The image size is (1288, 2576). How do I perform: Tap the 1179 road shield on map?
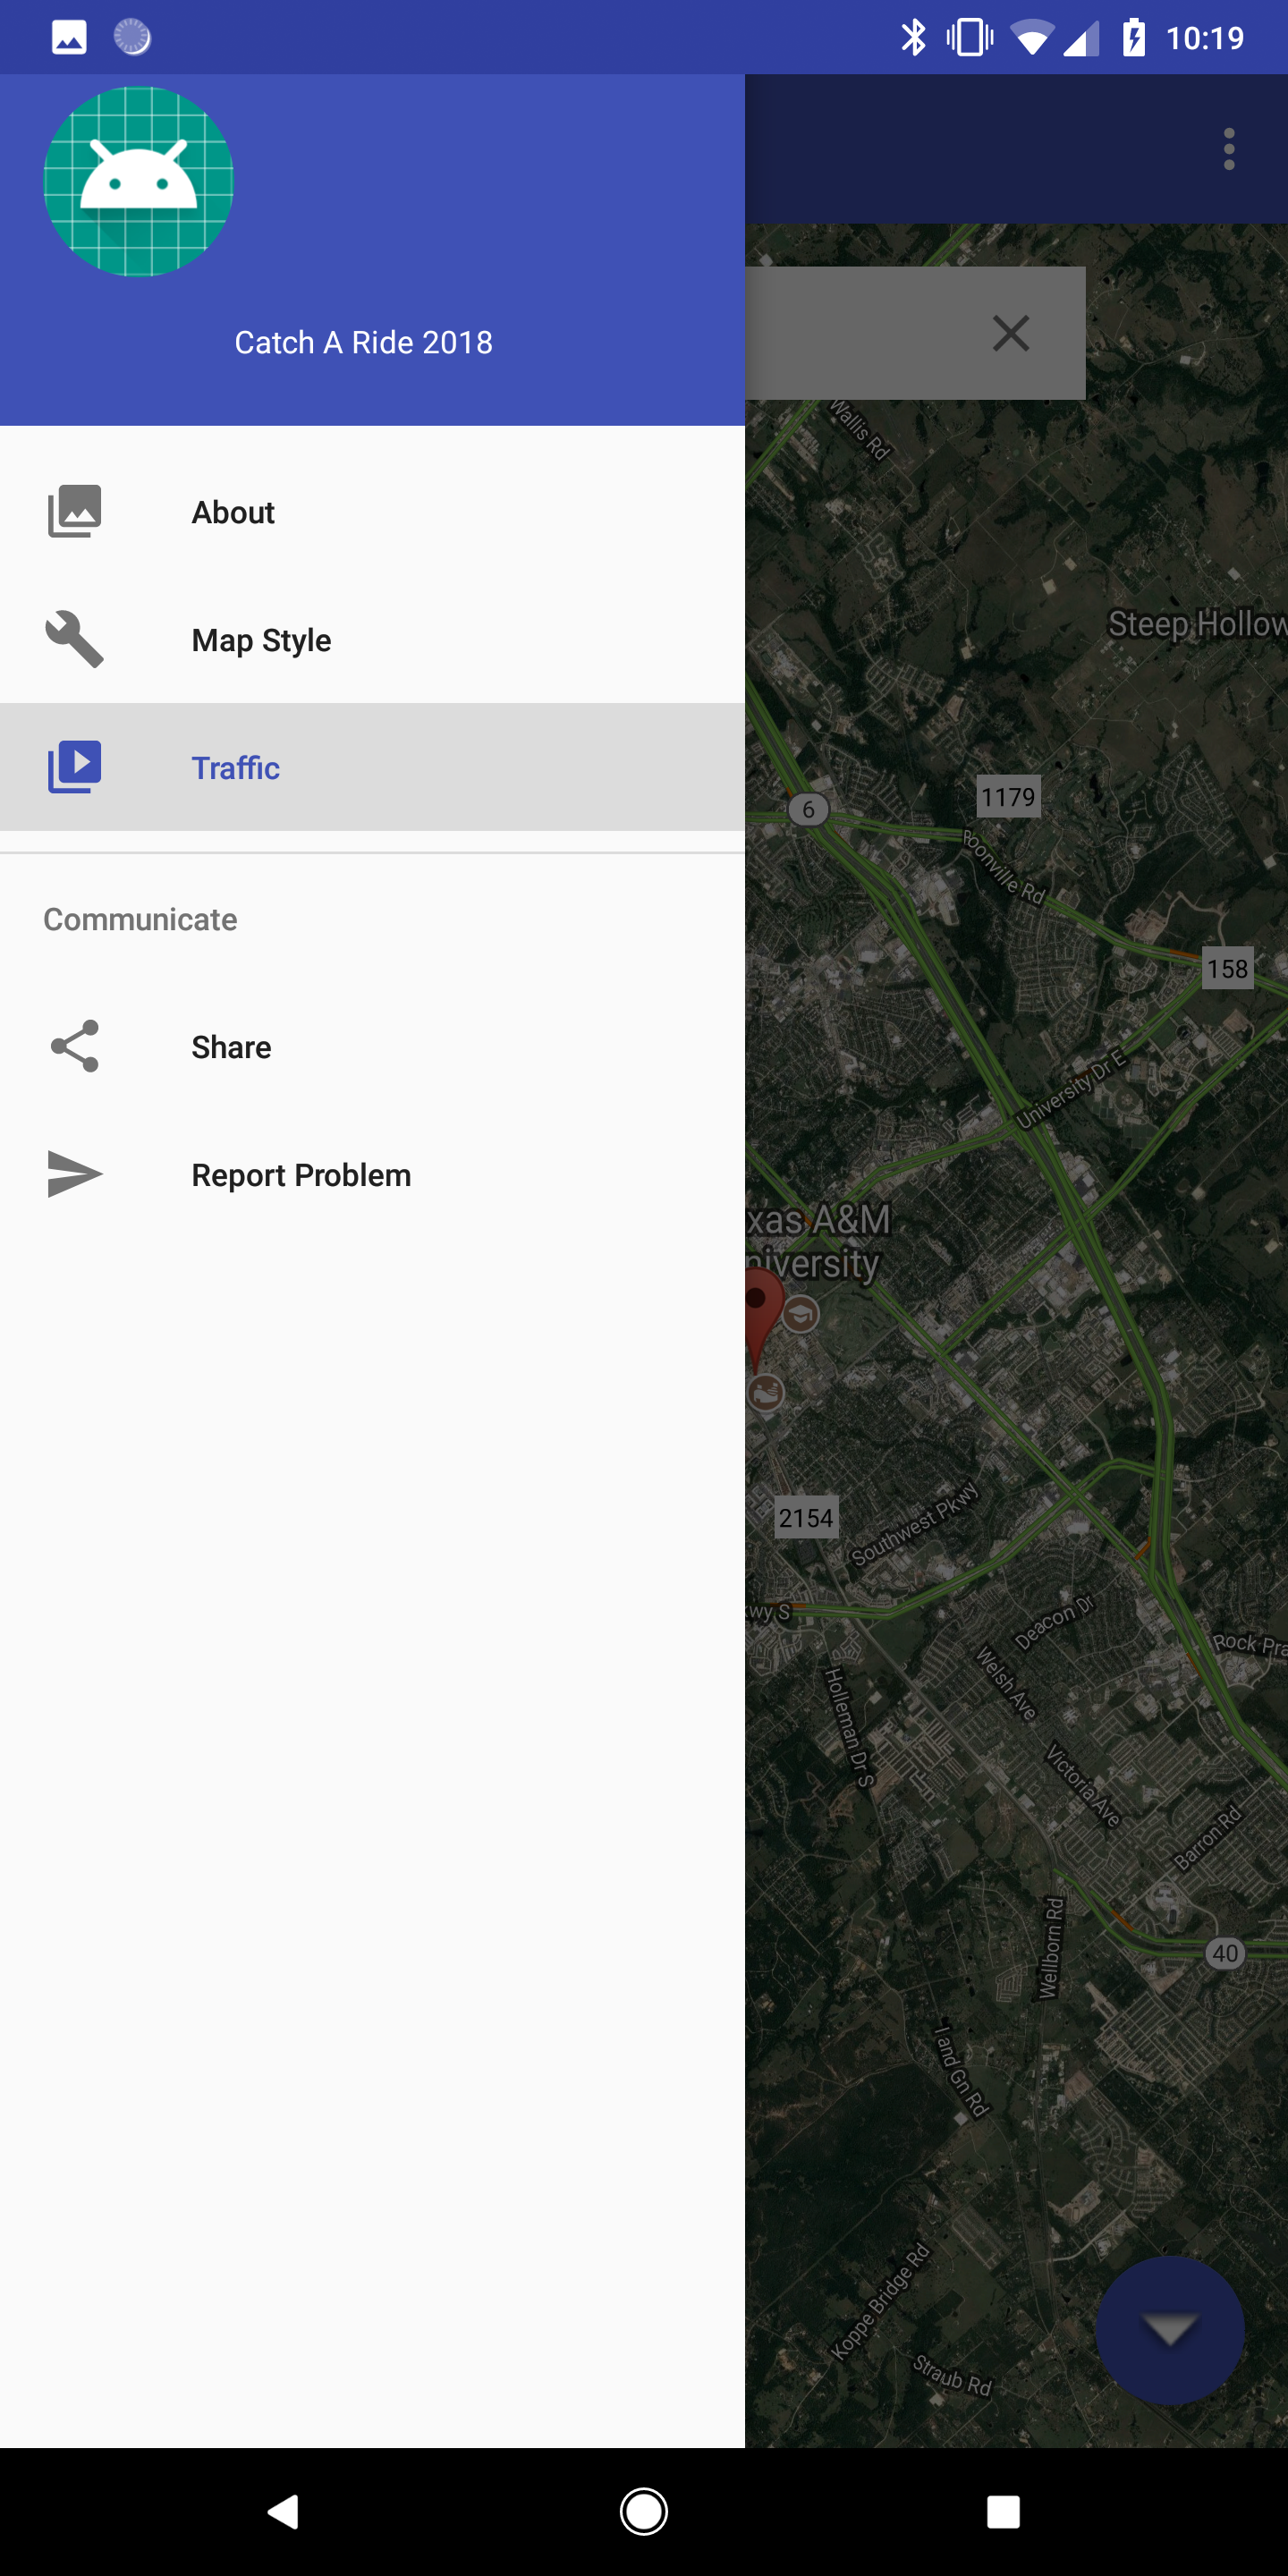point(1008,797)
